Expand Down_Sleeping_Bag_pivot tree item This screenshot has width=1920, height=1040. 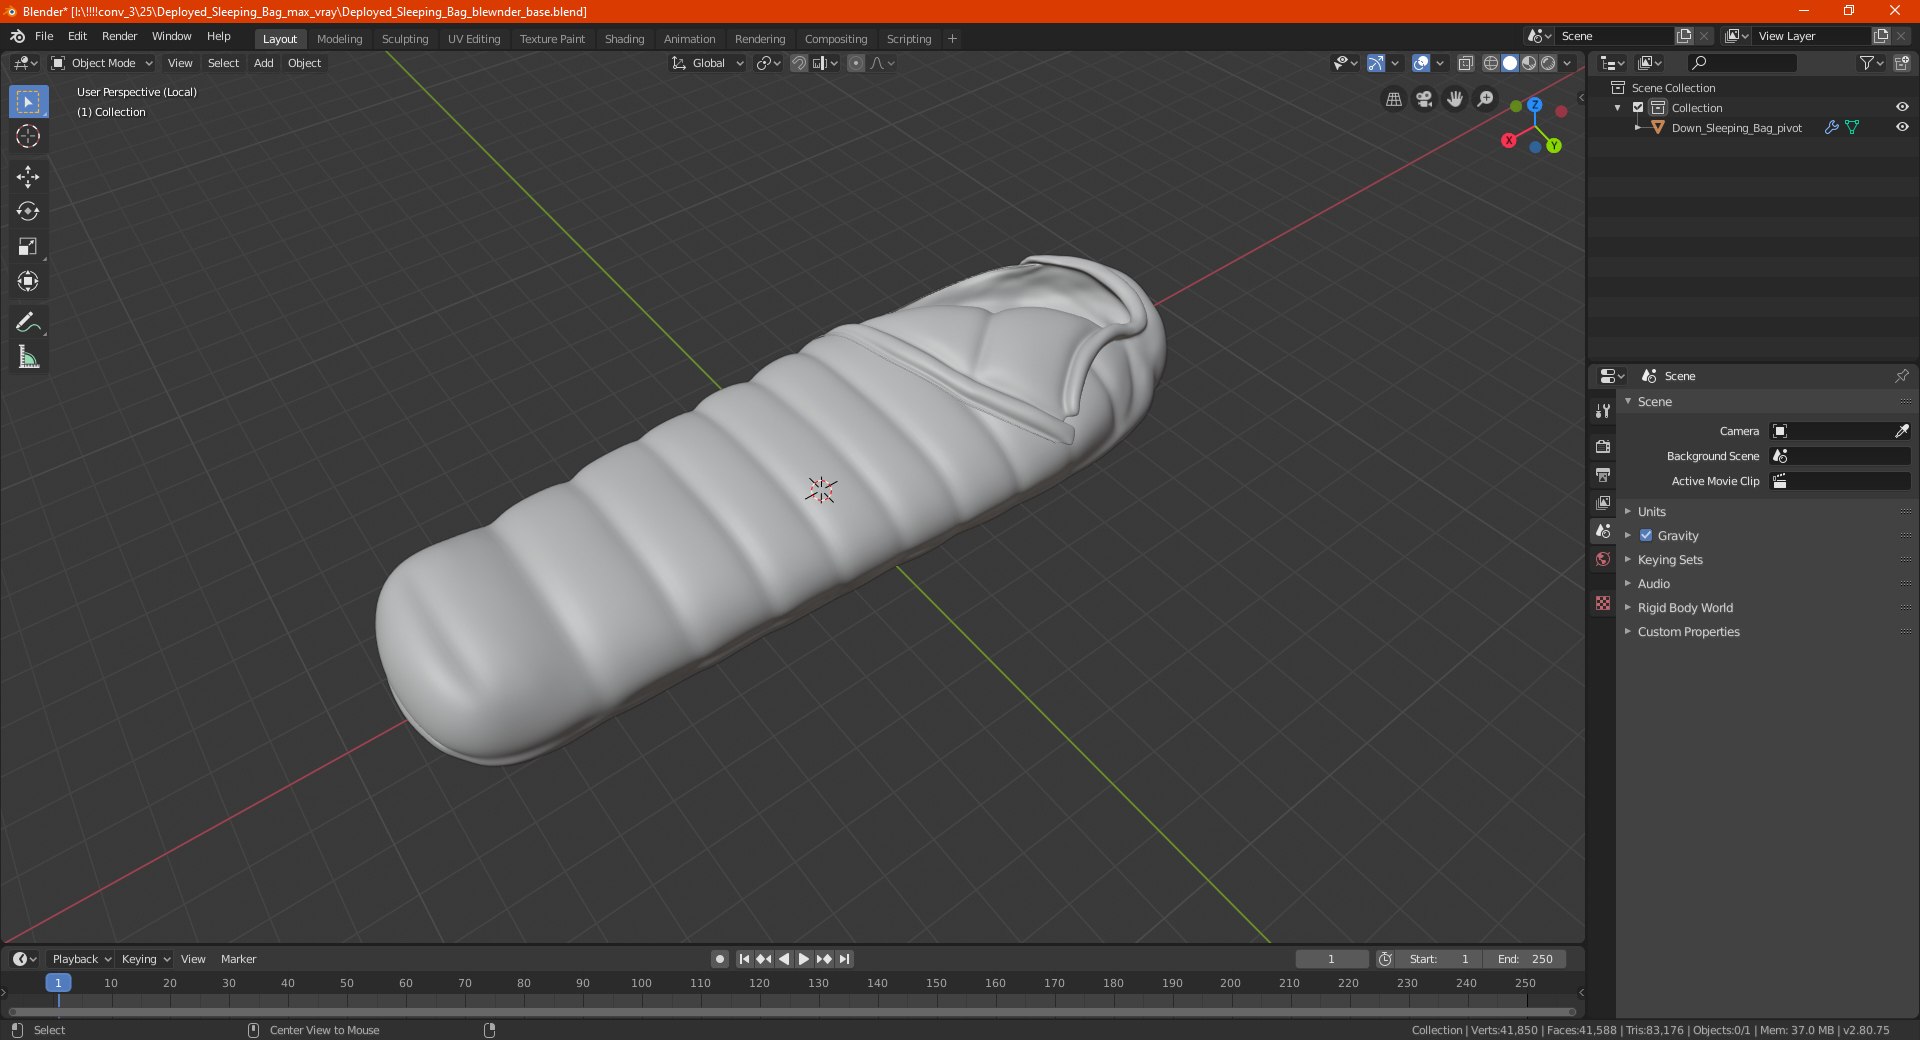pos(1637,128)
